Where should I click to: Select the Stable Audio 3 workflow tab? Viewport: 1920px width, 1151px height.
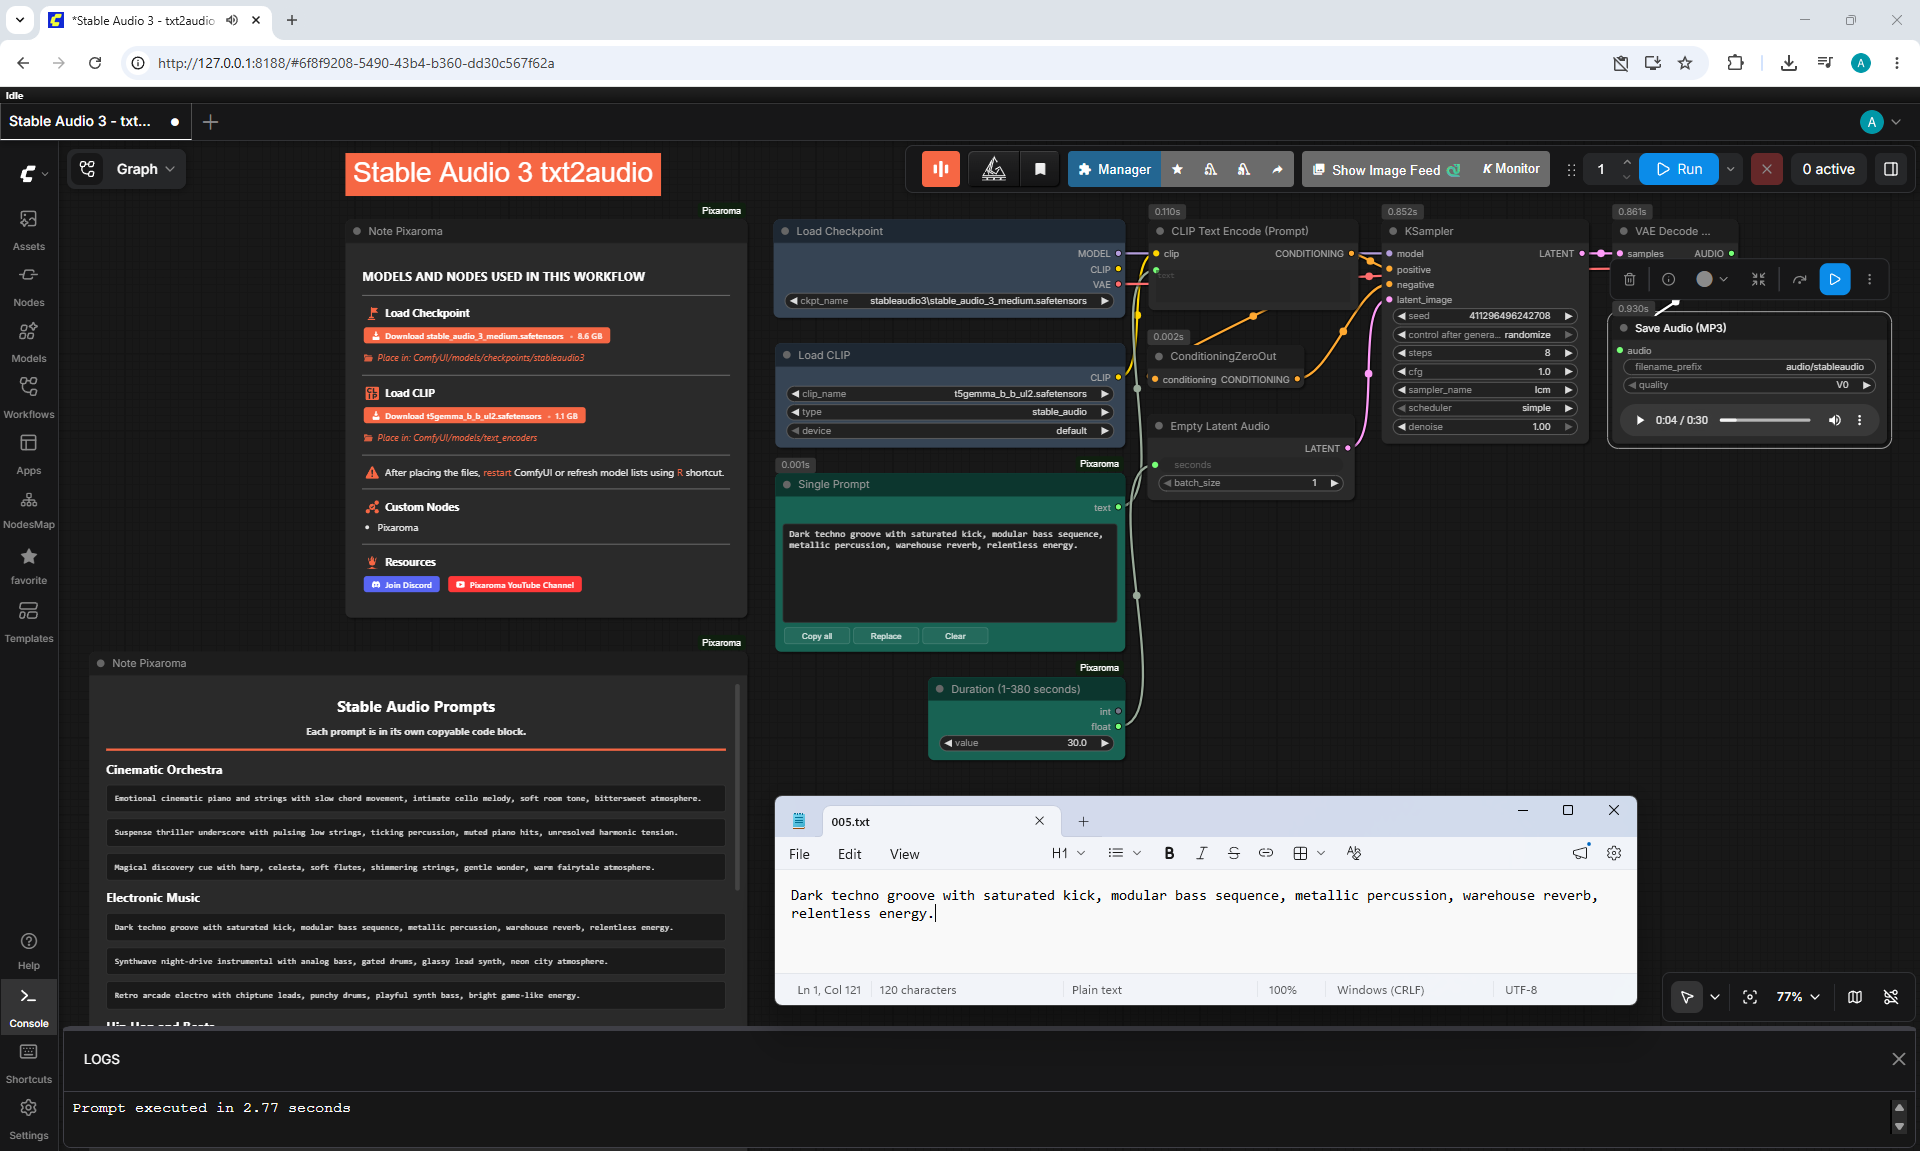coord(95,121)
